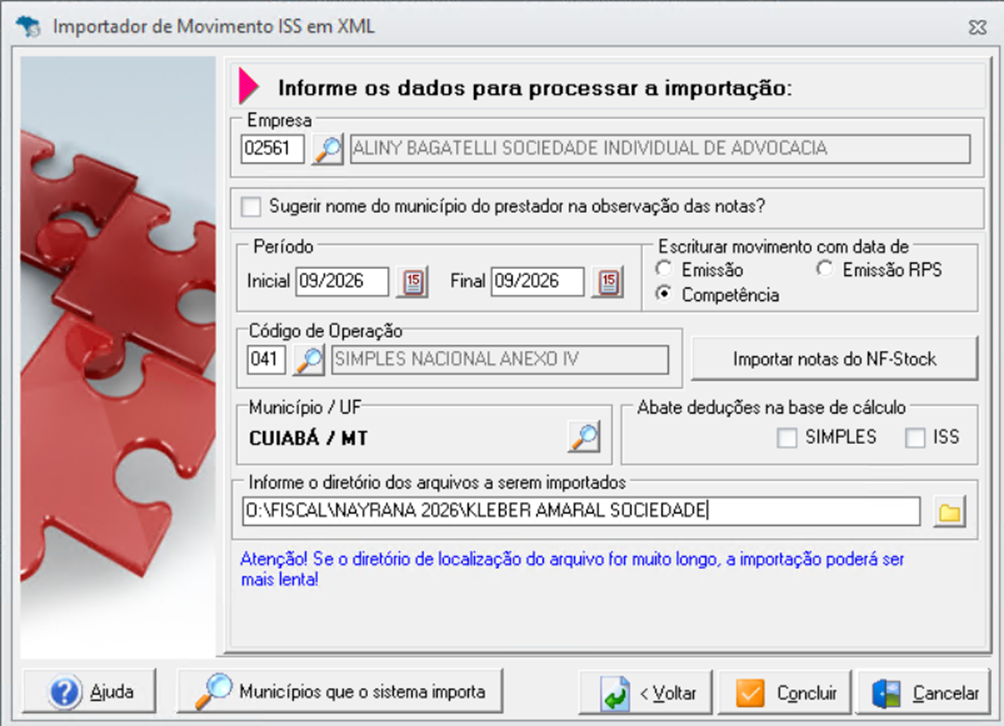Focus the Inicial period field
1004x726 pixels.
tap(342, 282)
